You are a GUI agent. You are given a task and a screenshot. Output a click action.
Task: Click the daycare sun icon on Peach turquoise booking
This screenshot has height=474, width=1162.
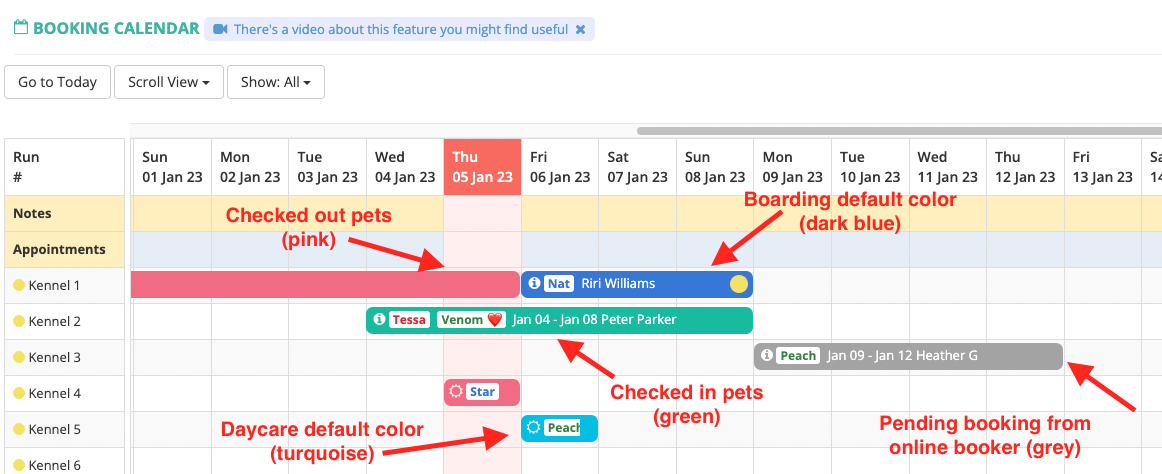(x=534, y=427)
